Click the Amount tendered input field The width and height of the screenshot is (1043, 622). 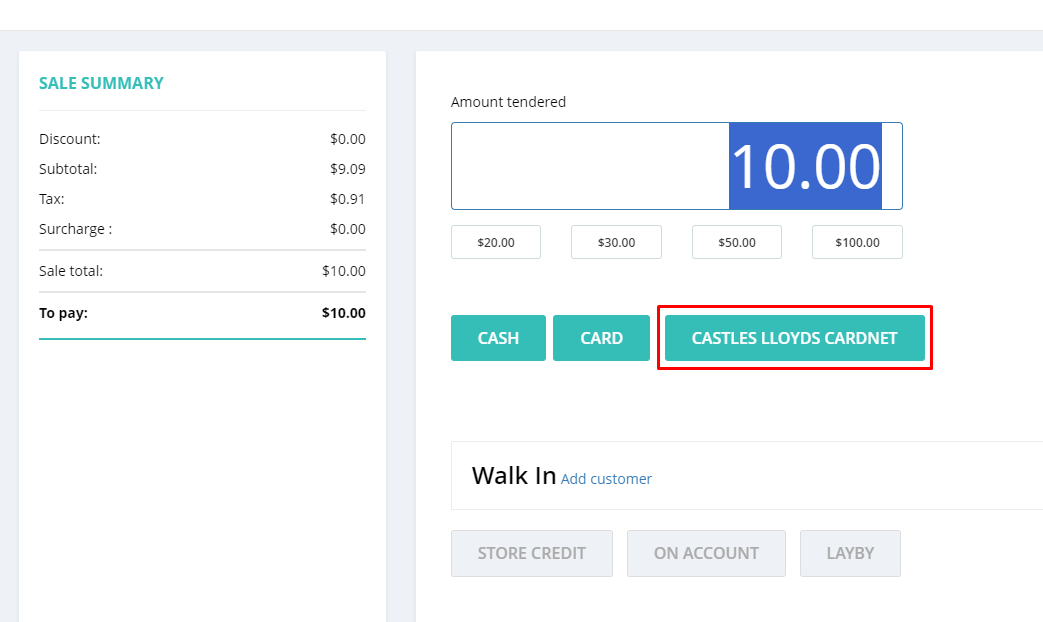[676, 166]
